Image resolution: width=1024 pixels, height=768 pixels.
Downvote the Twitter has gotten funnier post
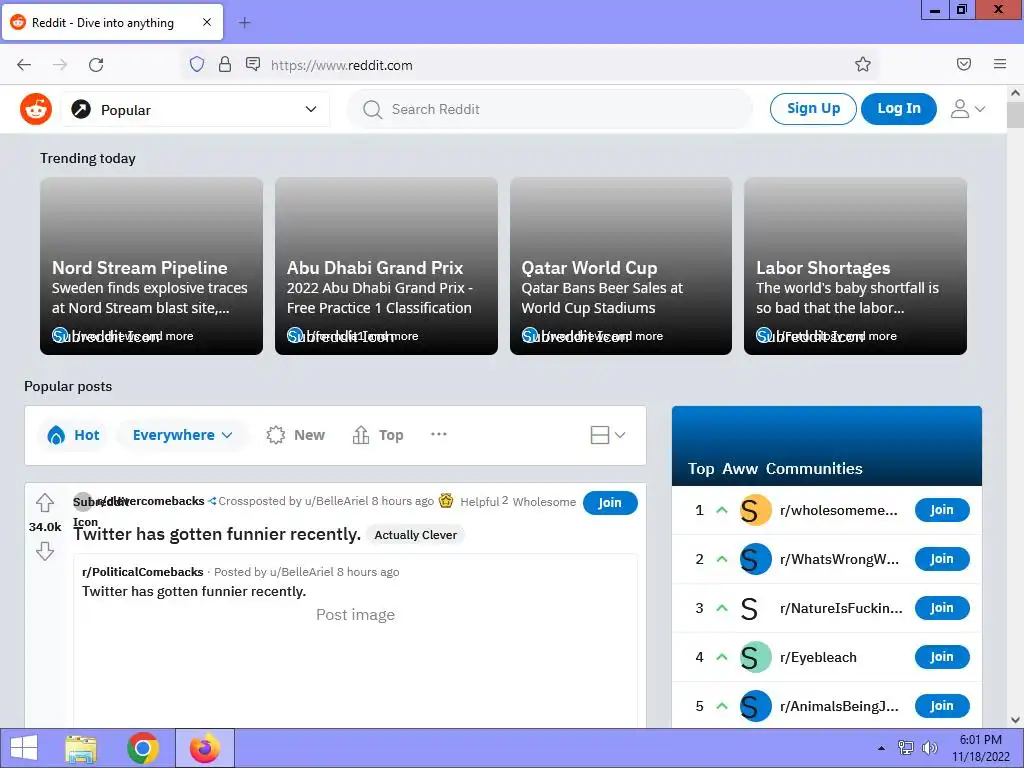(x=44, y=551)
